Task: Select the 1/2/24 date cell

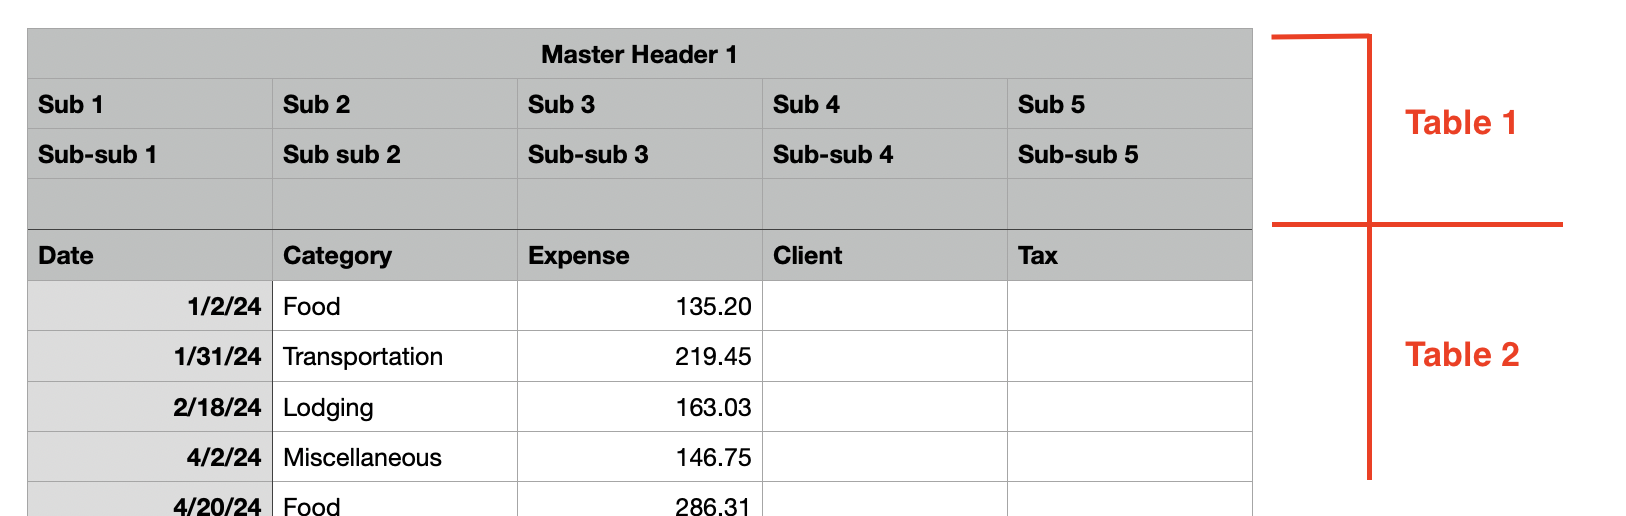Action: pos(150,306)
